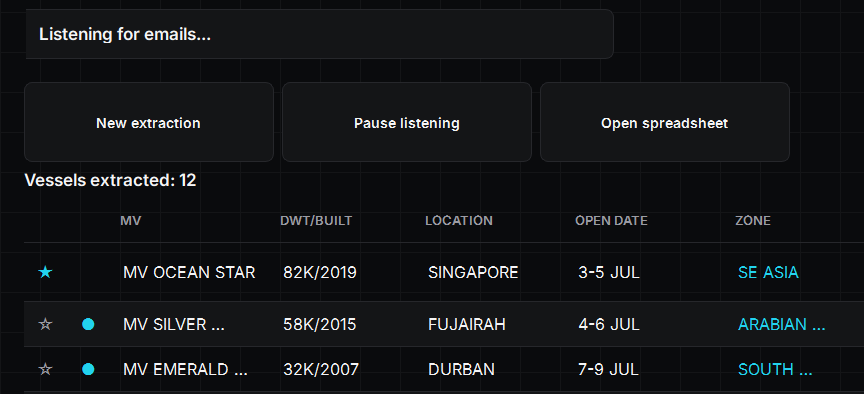The image size is (864, 394).
Task: Select the 32K/2007 DWT cell
Action: [321, 369]
